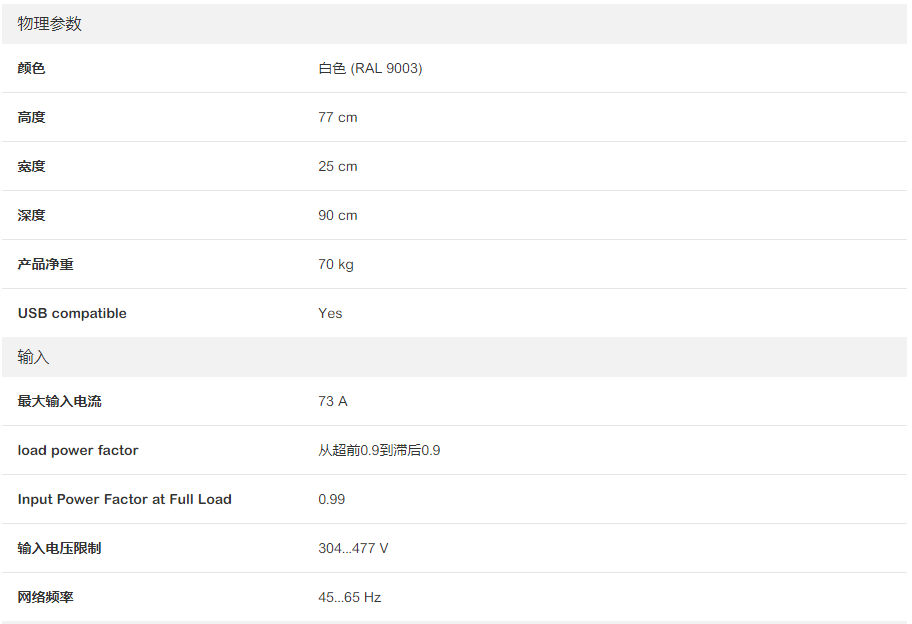Click the 90 cm depth value
The width and height of the screenshot is (912, 624).
tap(337, 215)
